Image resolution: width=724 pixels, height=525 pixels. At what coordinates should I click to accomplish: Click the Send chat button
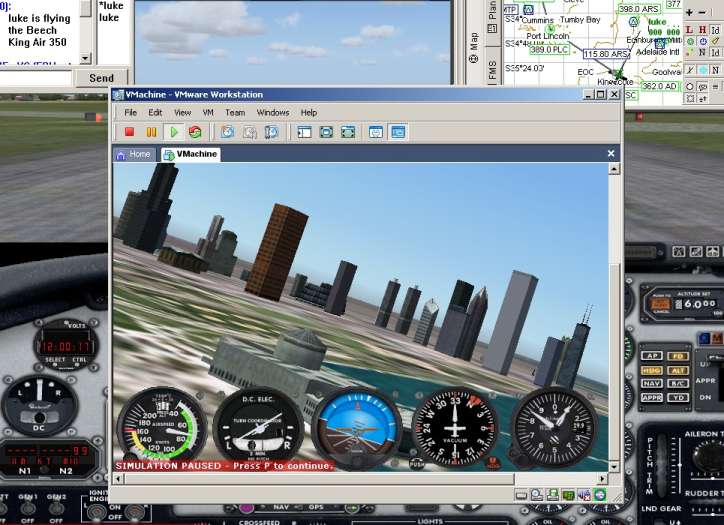[x=101, y=78]
